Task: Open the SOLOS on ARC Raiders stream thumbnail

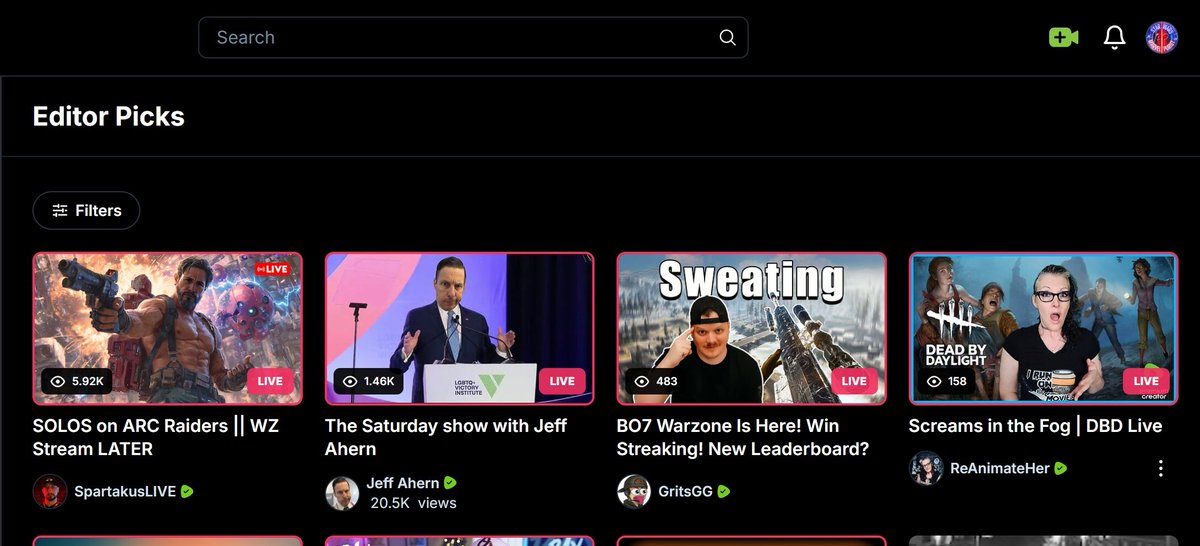Action: (x=168, y=328)
